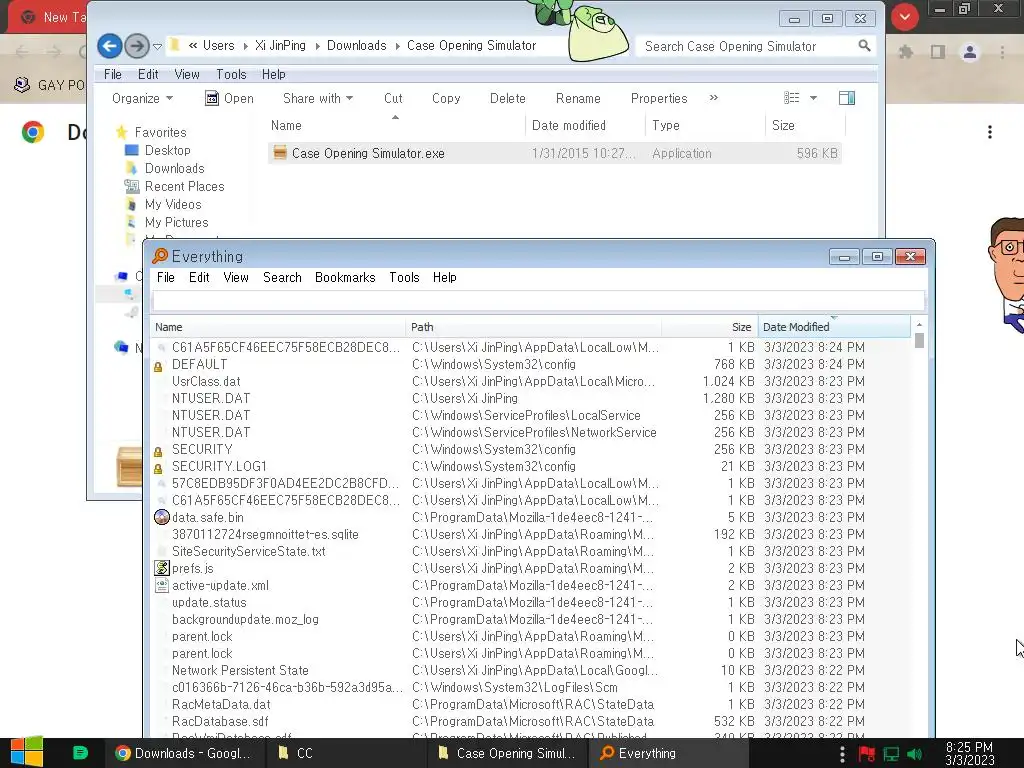1024x768 pixels.
Task: Go forward in Explorer navigation
Action: coord(136,46)
